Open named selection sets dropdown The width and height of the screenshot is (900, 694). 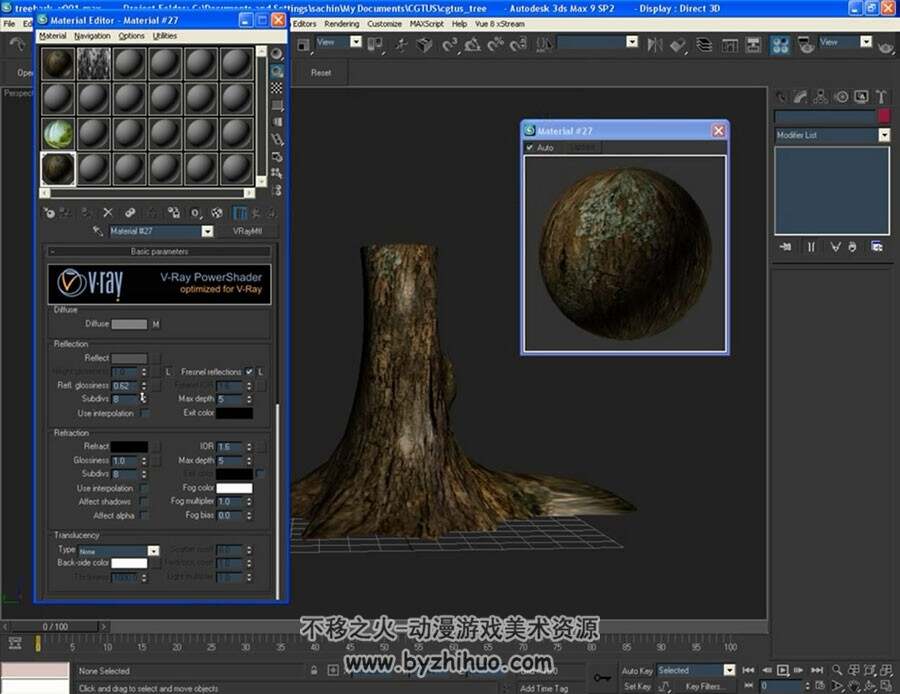point(632,42)
